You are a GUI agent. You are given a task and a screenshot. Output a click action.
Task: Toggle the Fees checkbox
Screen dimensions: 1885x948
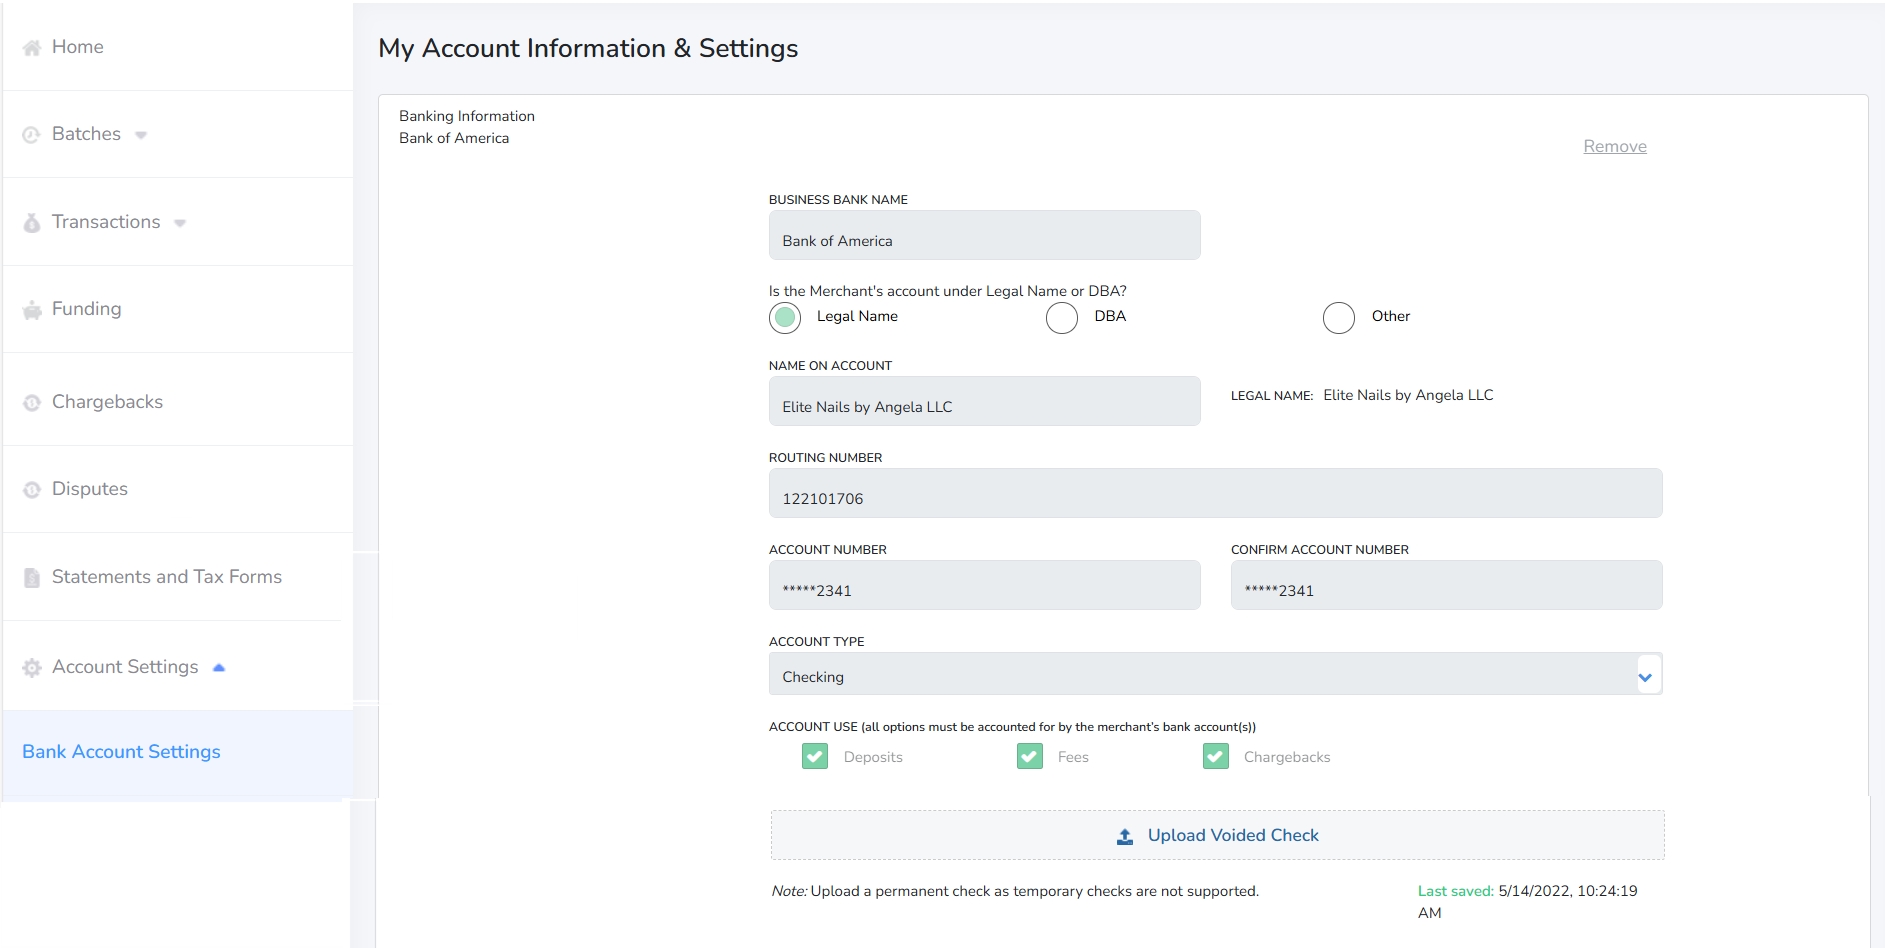point(1029,757)
